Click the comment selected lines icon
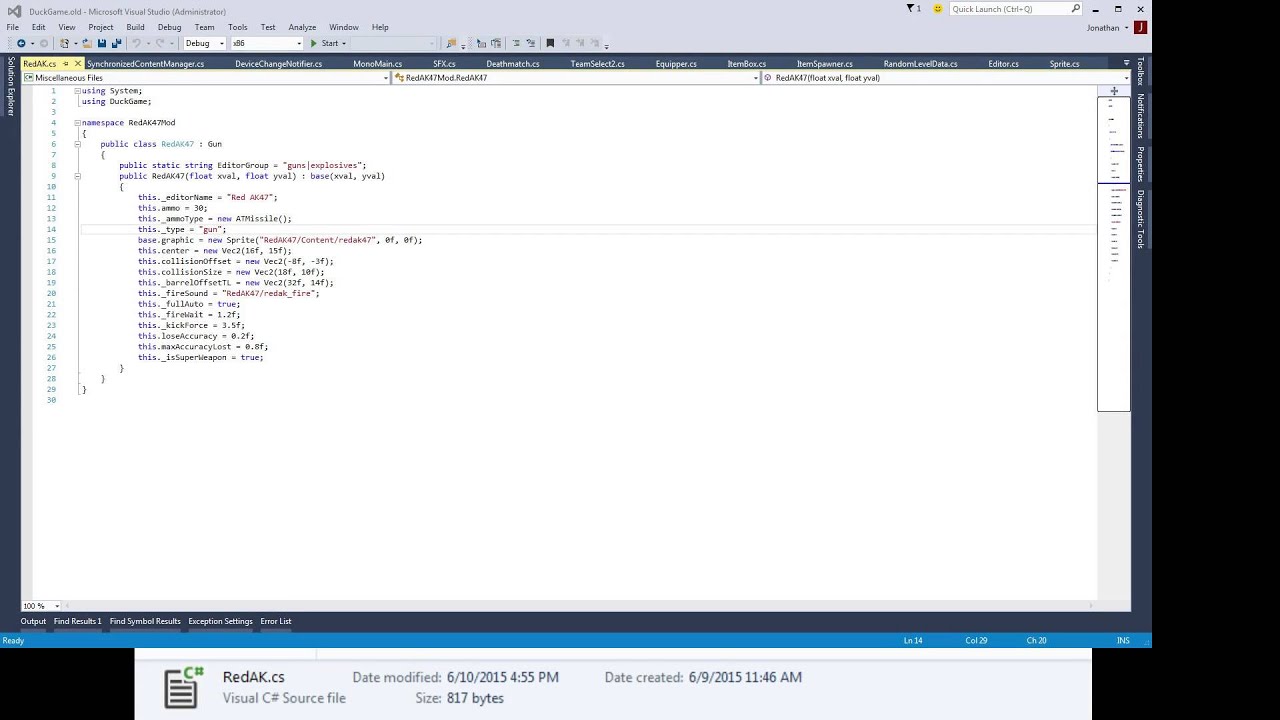Image resolution: width=1280 pixels, height=720 pixels. click(x=481, y=43)
